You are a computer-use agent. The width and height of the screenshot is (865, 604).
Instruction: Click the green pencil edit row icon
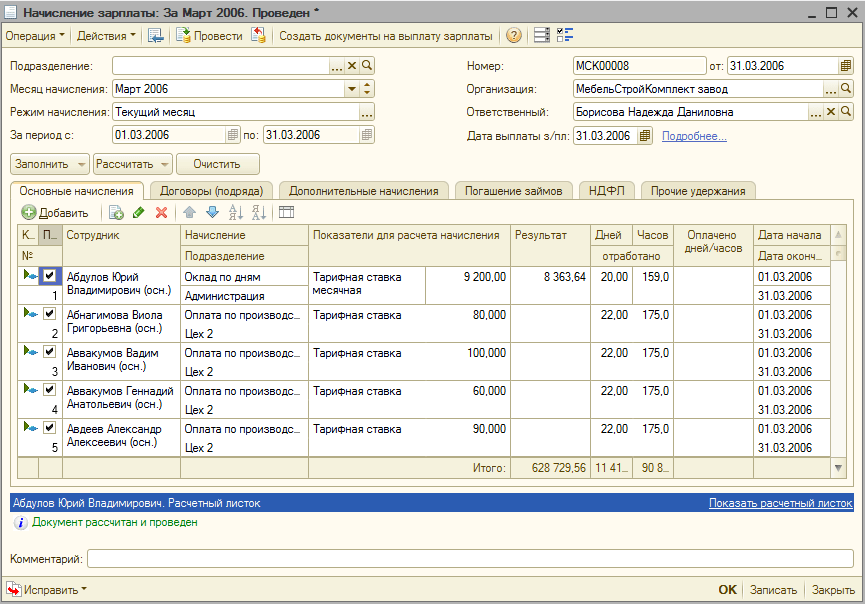(138, 212)
